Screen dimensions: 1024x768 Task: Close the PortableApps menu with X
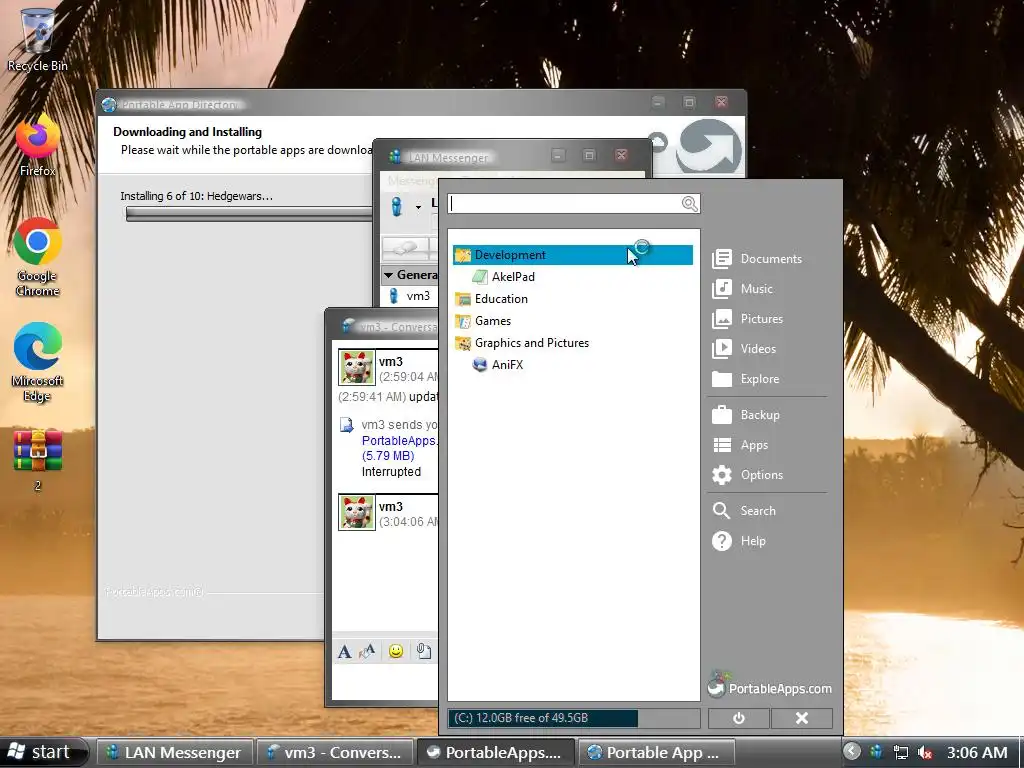(x=802, y=718)
